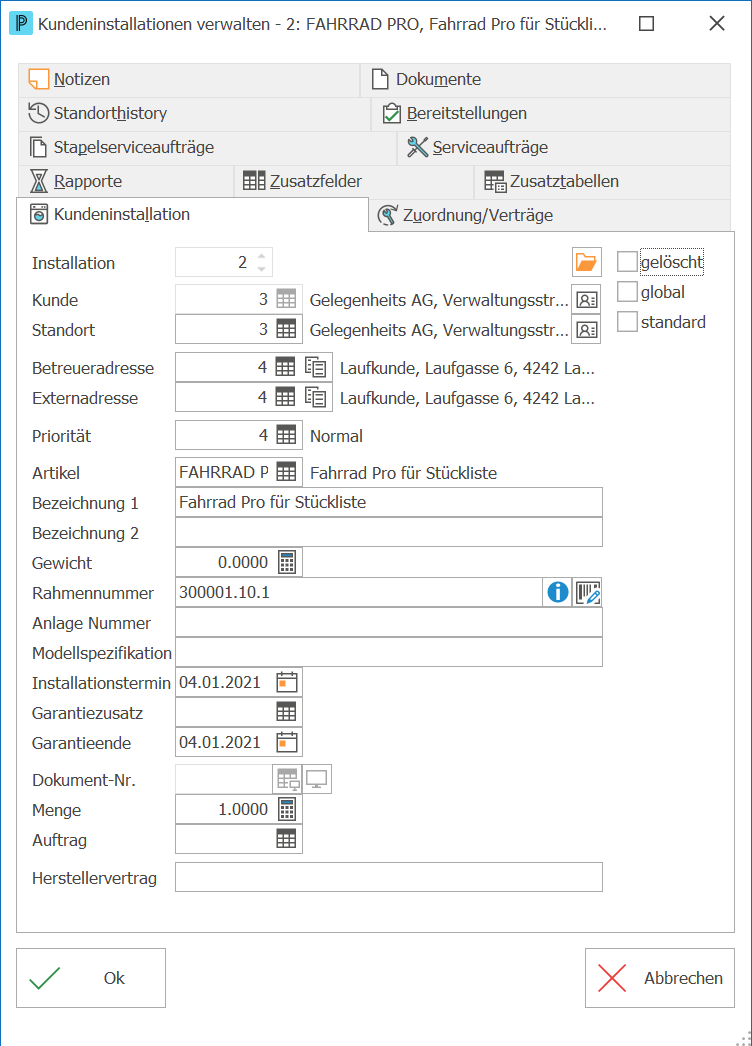
Task: Open the Installationstermin calendar picker
Action: (287, 682)
